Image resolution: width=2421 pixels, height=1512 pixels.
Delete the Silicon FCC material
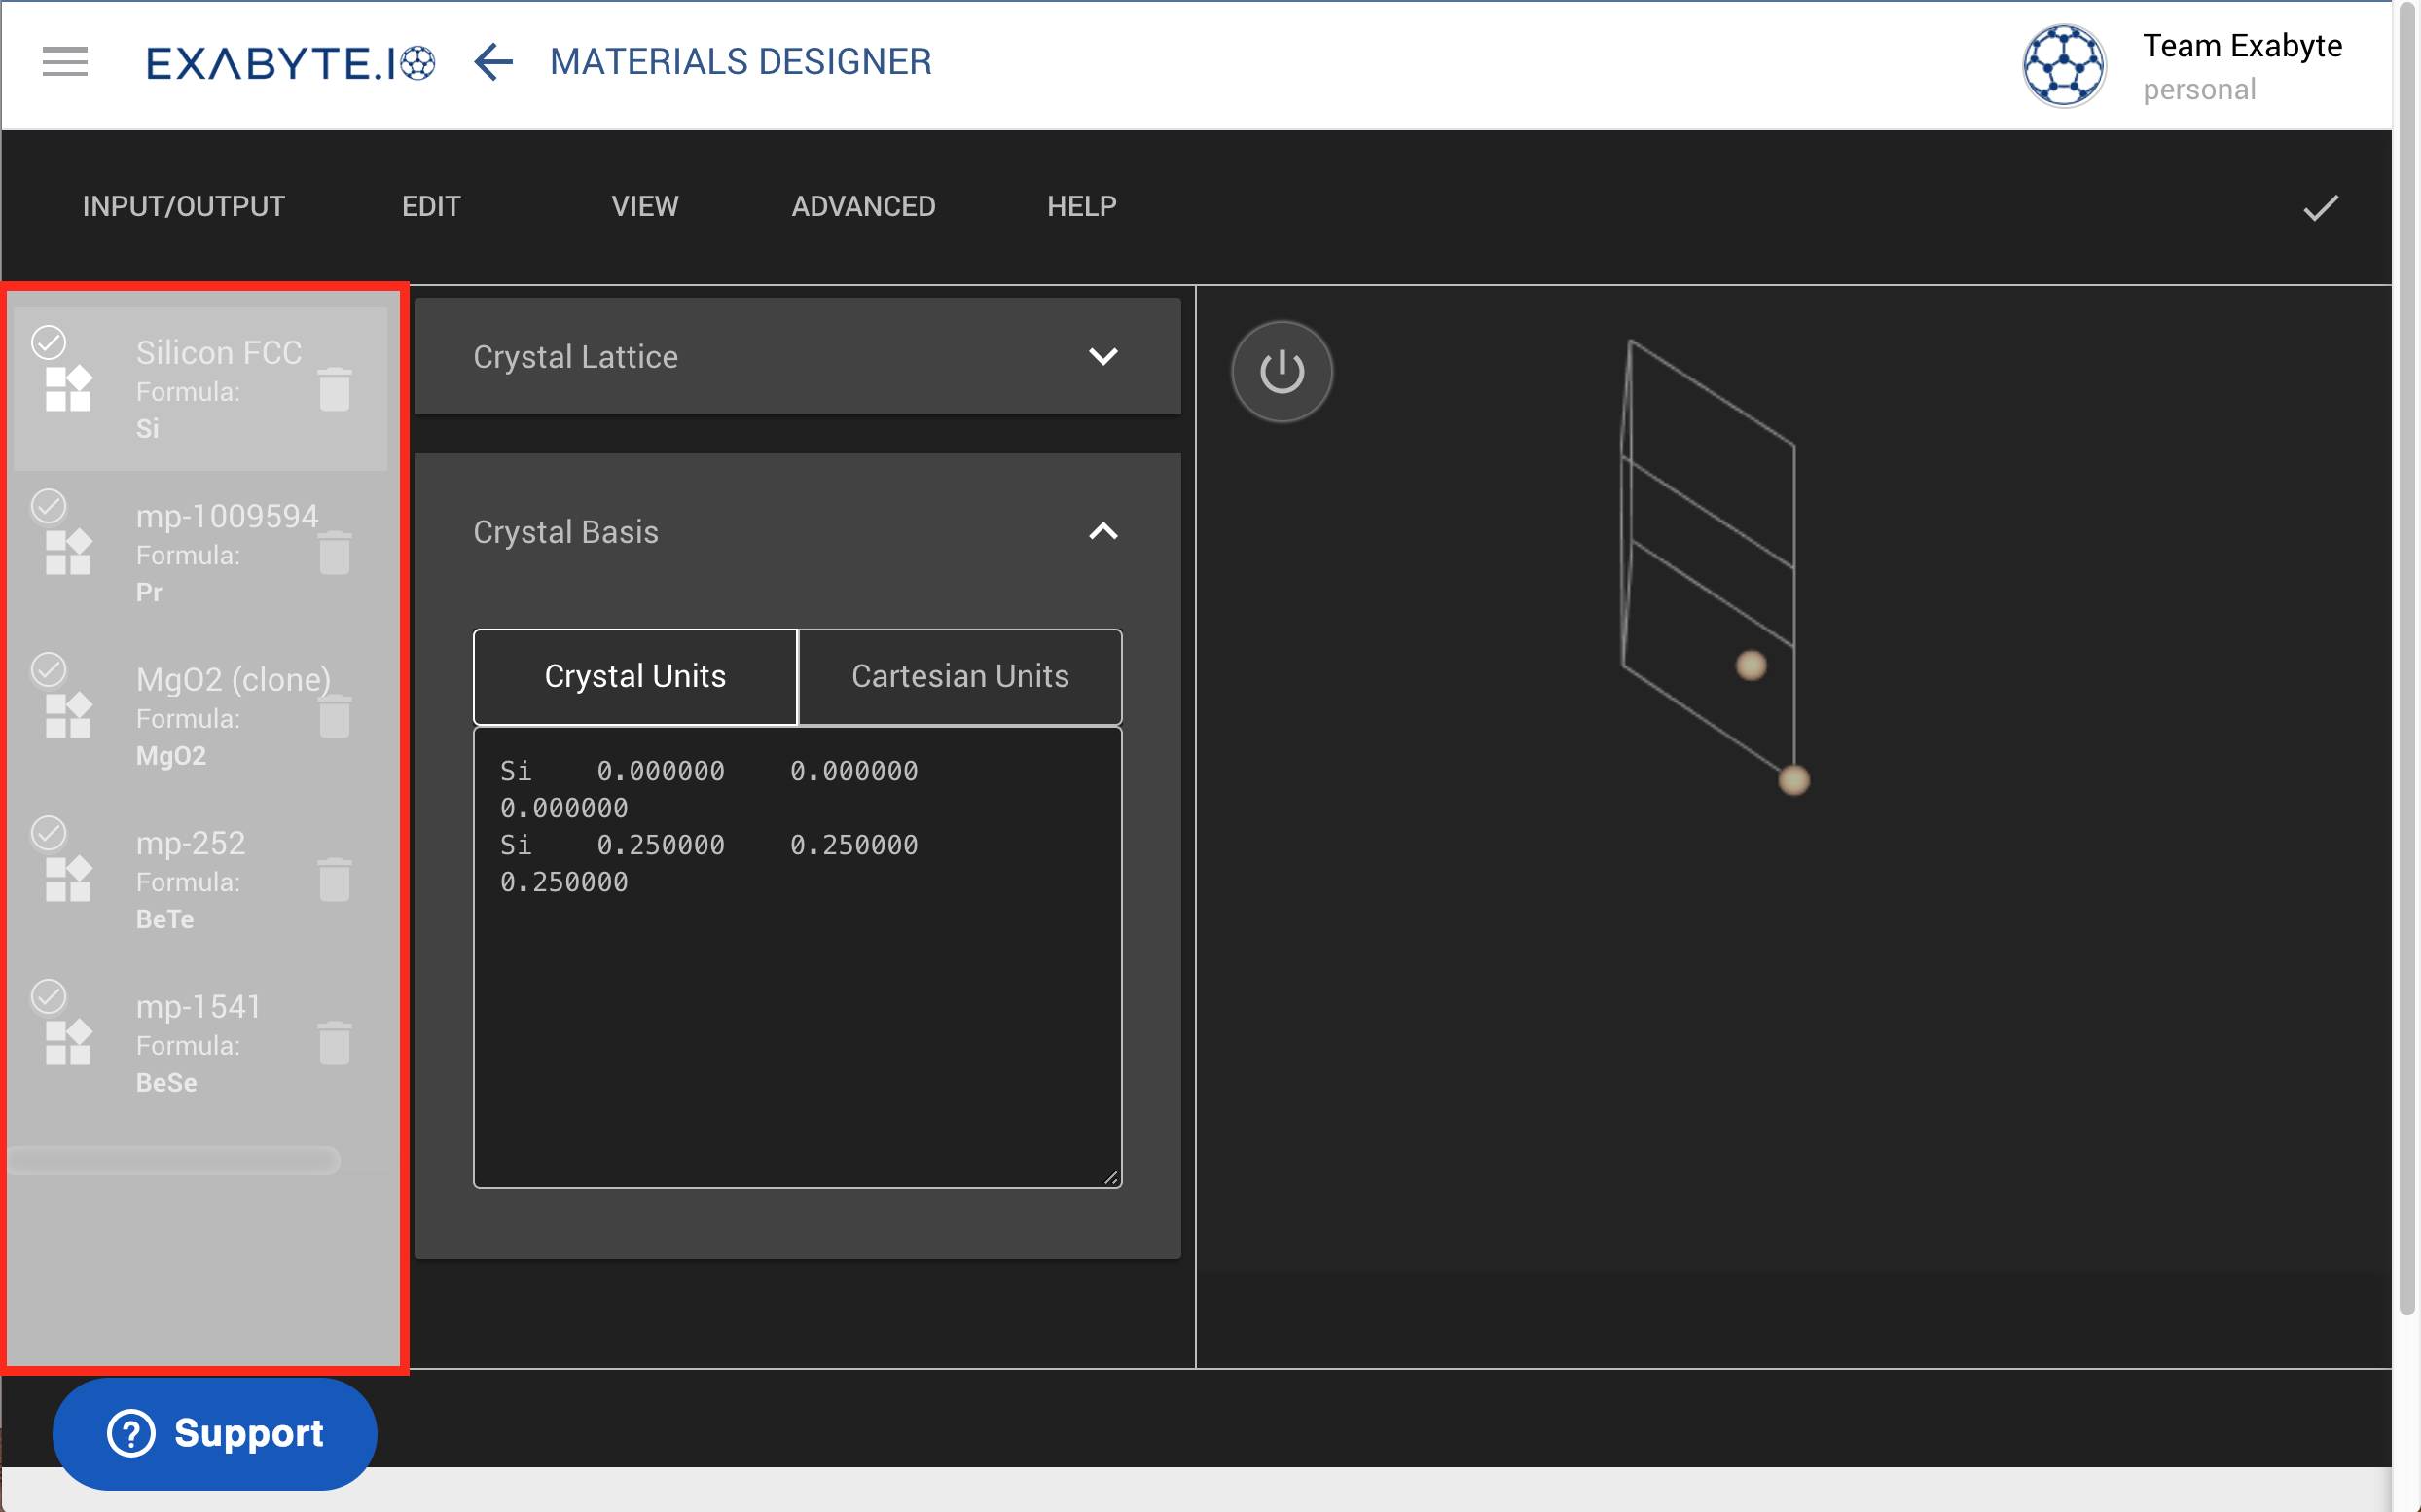(334, 389)
